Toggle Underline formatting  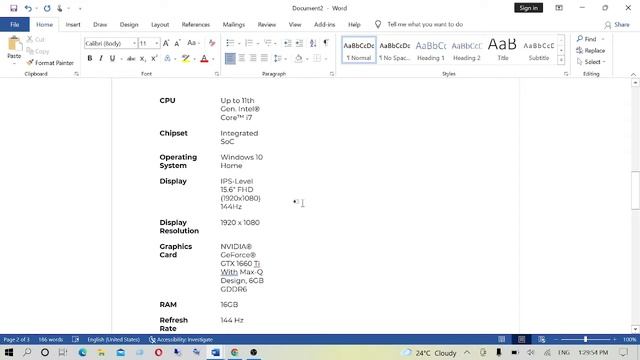coord(112,59)
